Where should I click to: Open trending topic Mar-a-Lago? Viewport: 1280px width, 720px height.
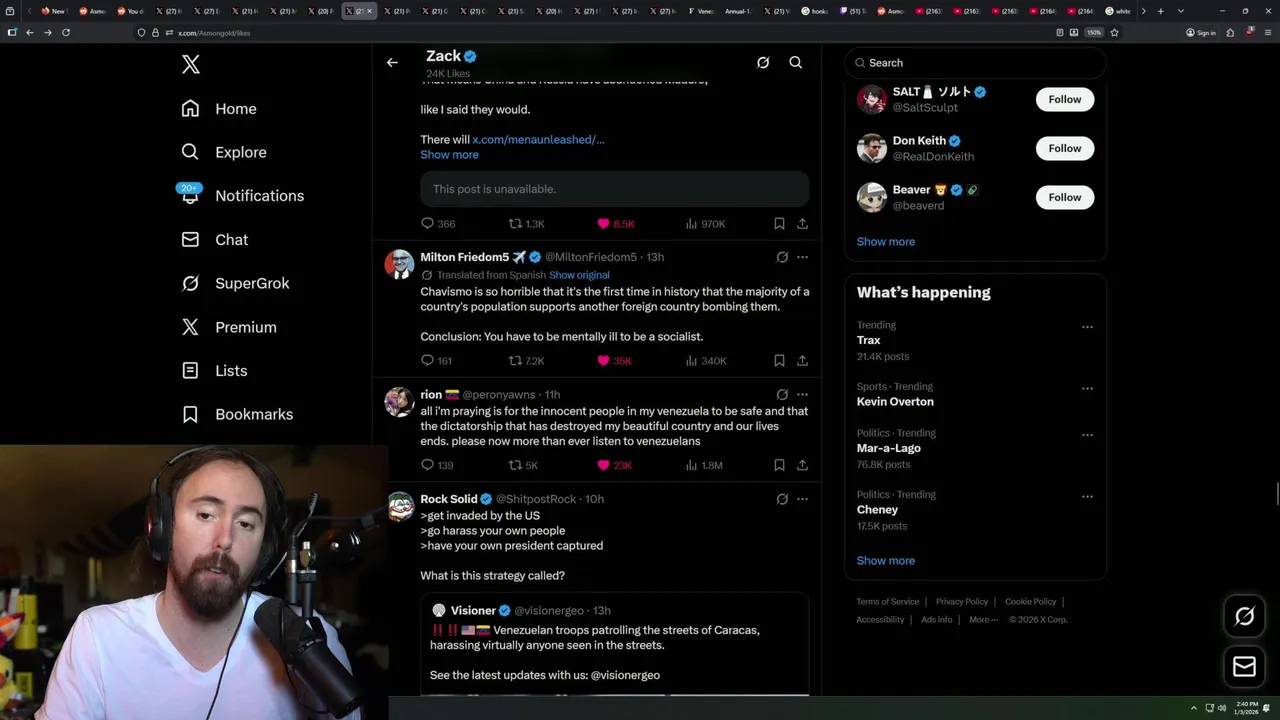point(888,448)
